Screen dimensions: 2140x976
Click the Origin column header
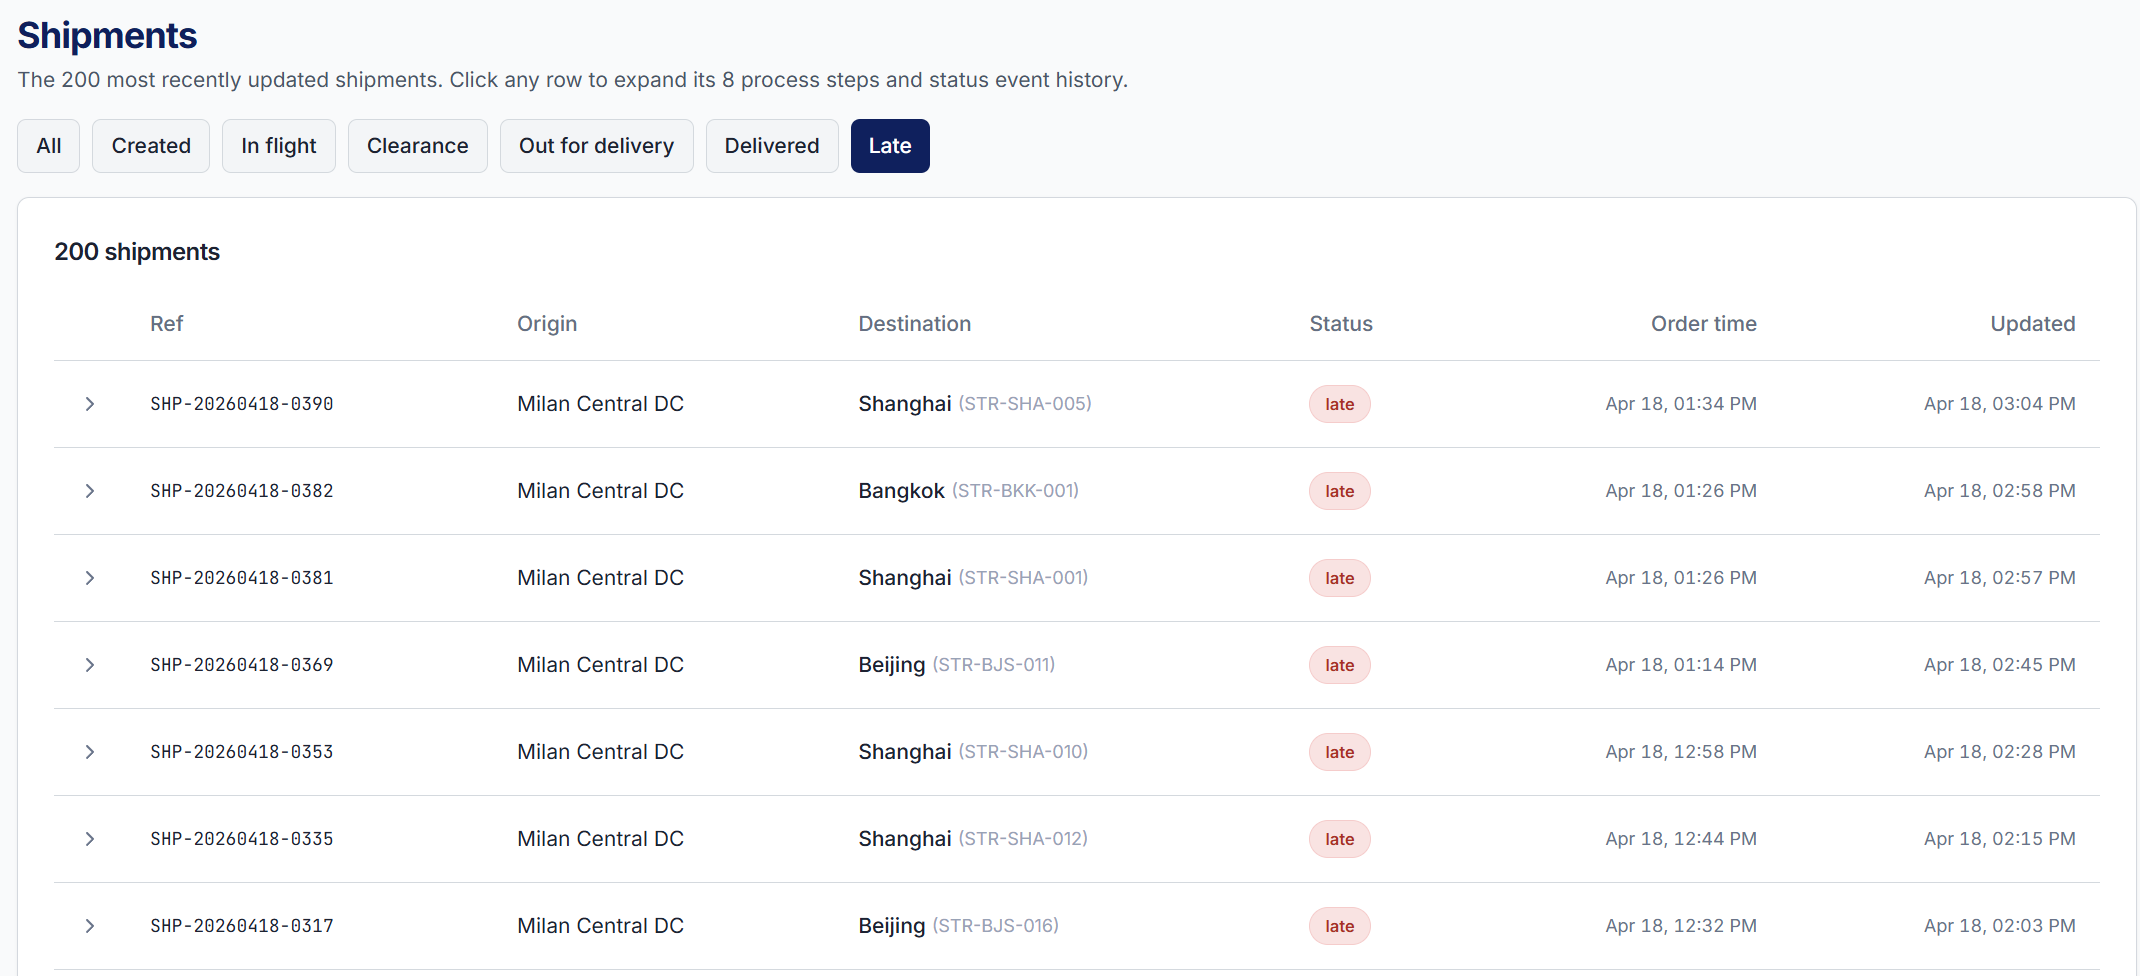click(x=547, y=324)
